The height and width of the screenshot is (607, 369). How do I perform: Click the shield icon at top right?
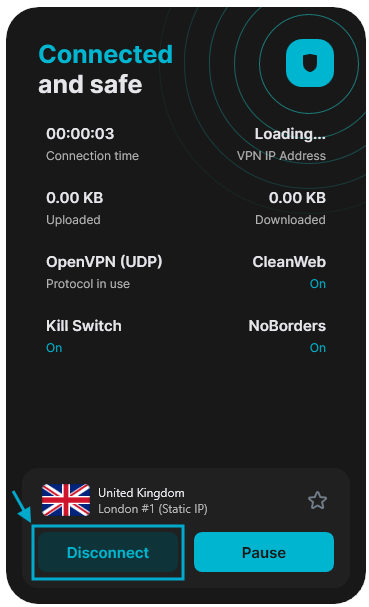click(x=309, y=63)
